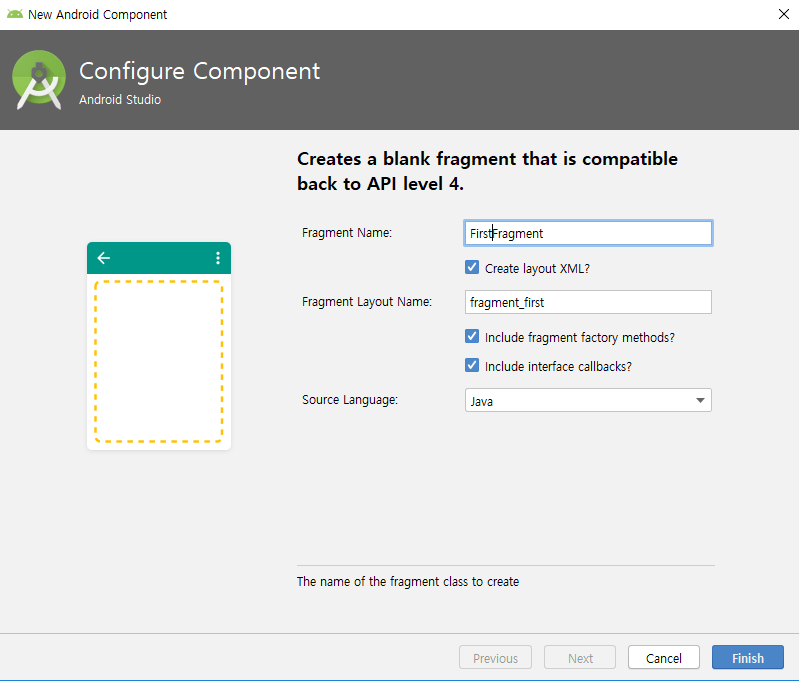Close the New Android Component dialog
The height and width of the screenshot is (681, 799).
[x=784, y=14]
